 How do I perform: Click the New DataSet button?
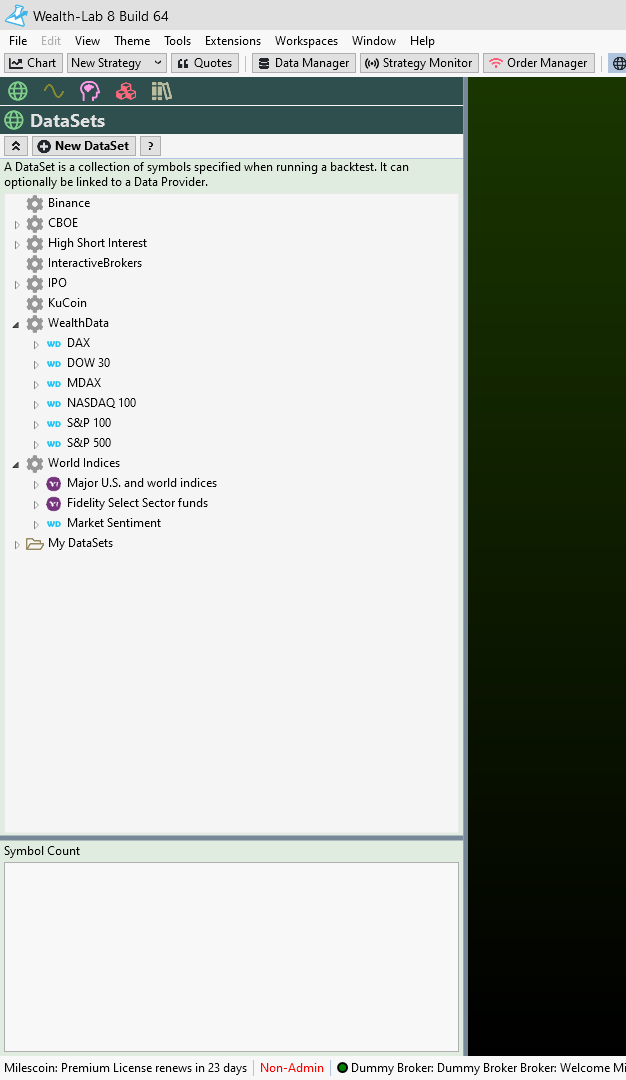84,146
